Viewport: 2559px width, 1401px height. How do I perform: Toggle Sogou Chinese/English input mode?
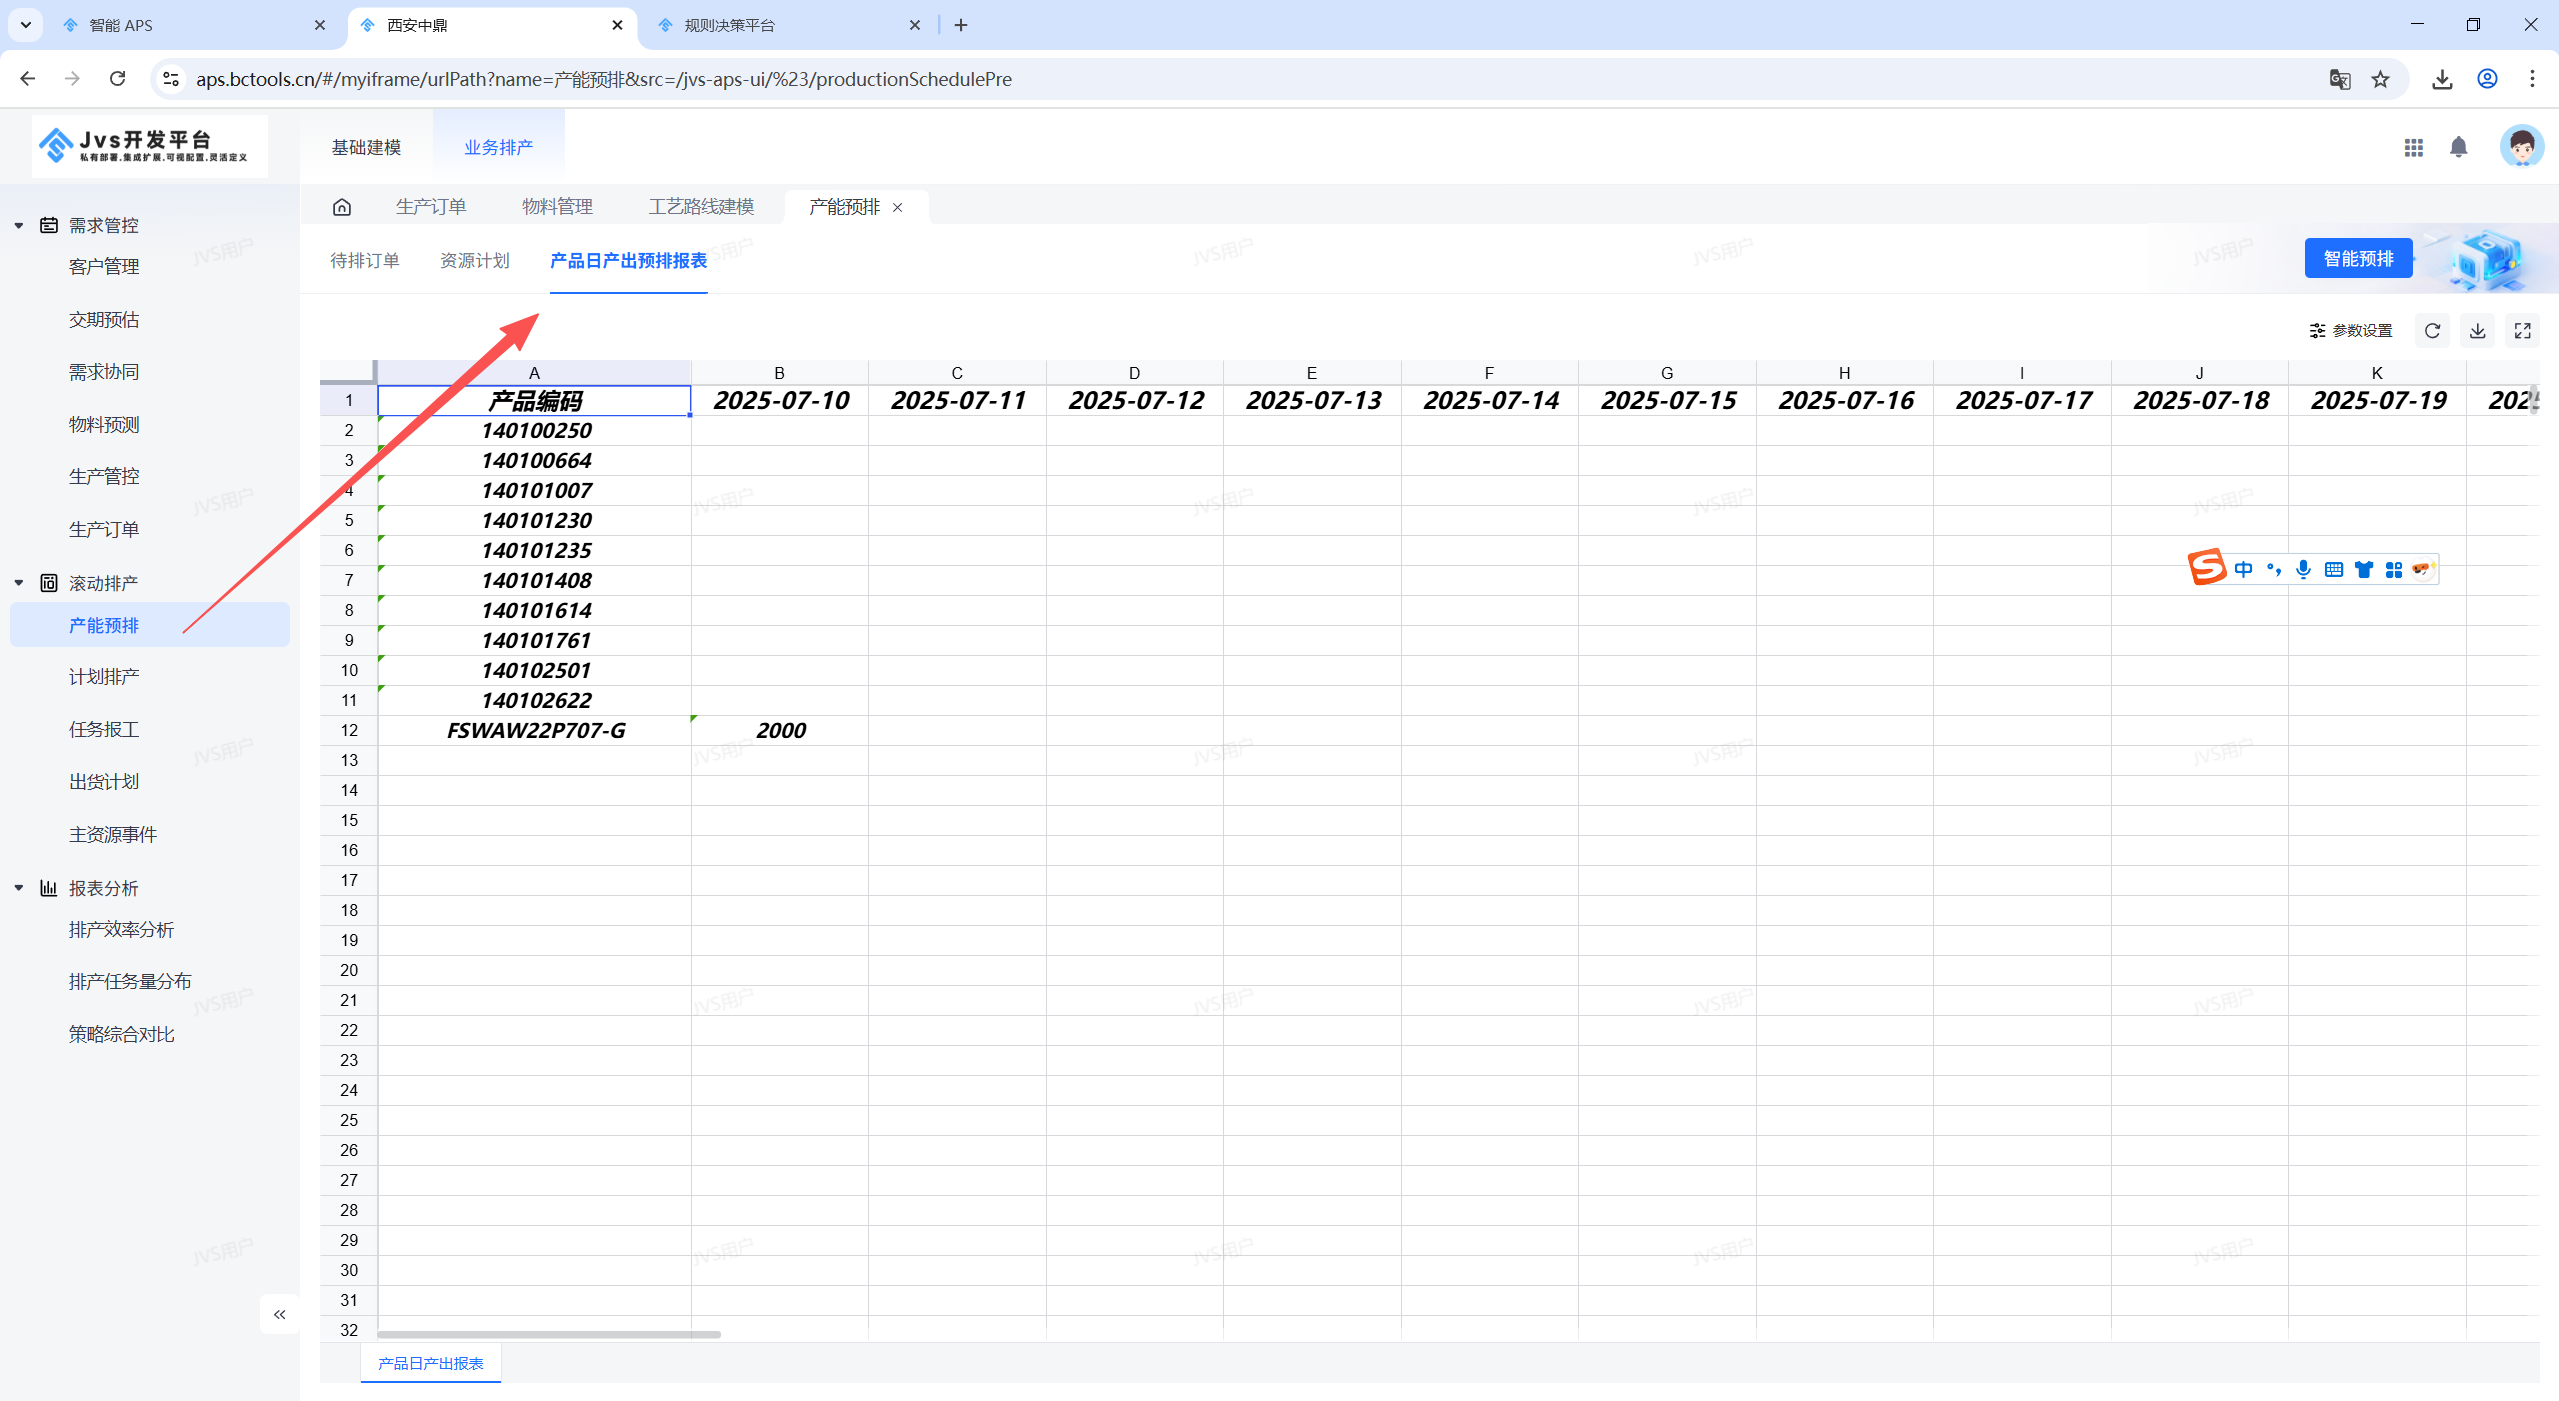point(2243,569)
